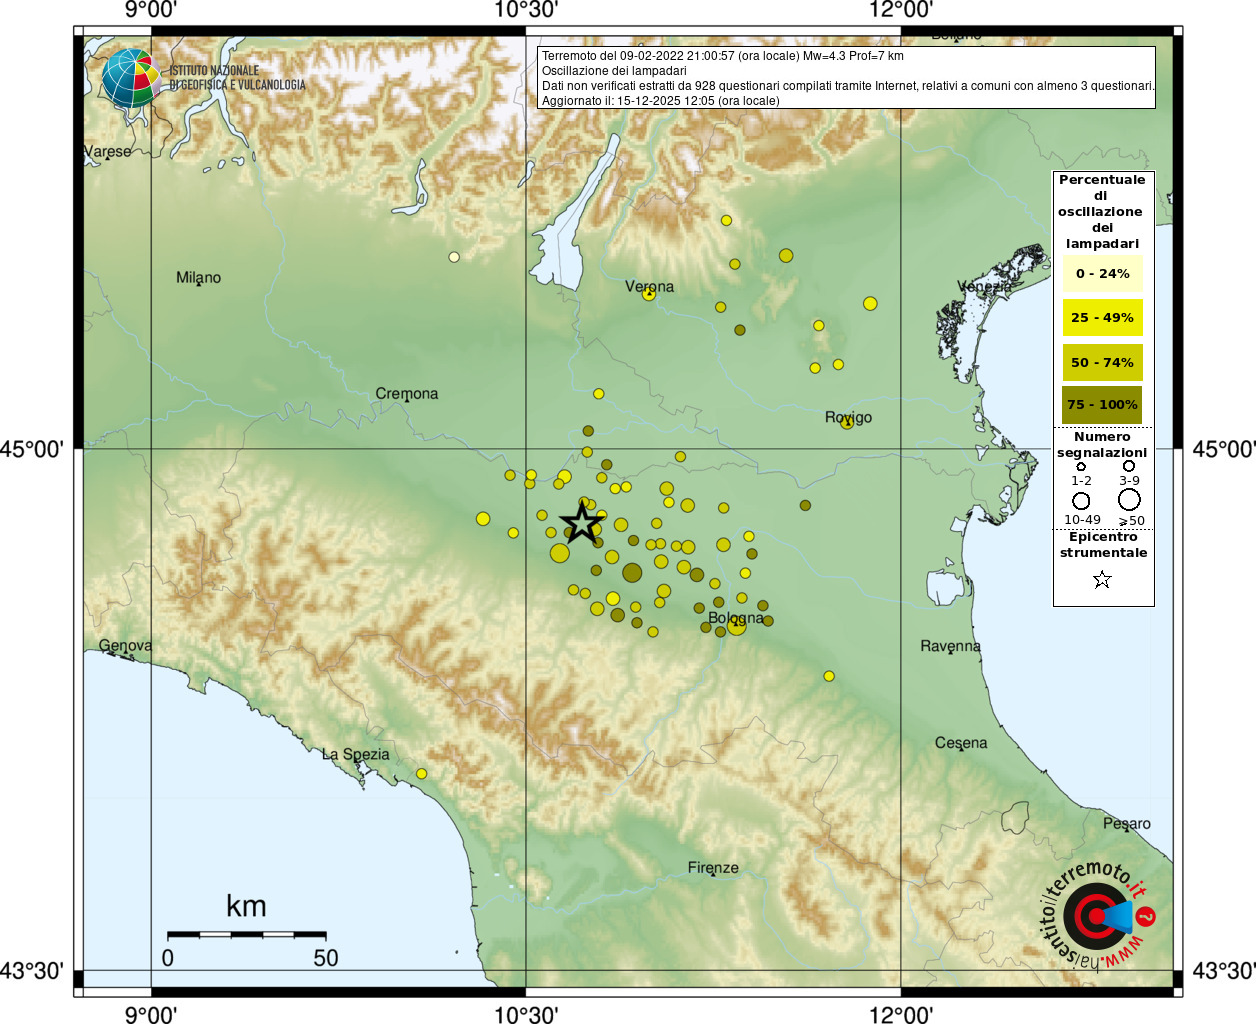Click the legend circle labeled 10-49
Image resolution: width=1256 pixels, height=1024 pixels.
click(1081, 500)
